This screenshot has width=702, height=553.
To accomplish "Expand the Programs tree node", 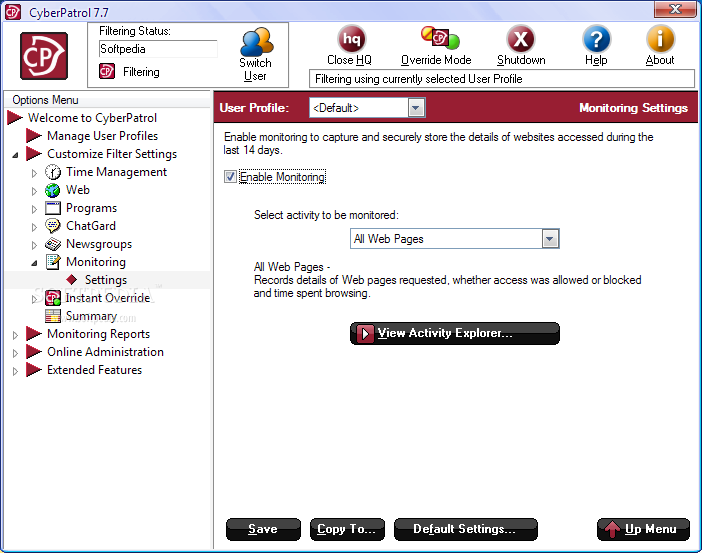I will coord(34,209).
